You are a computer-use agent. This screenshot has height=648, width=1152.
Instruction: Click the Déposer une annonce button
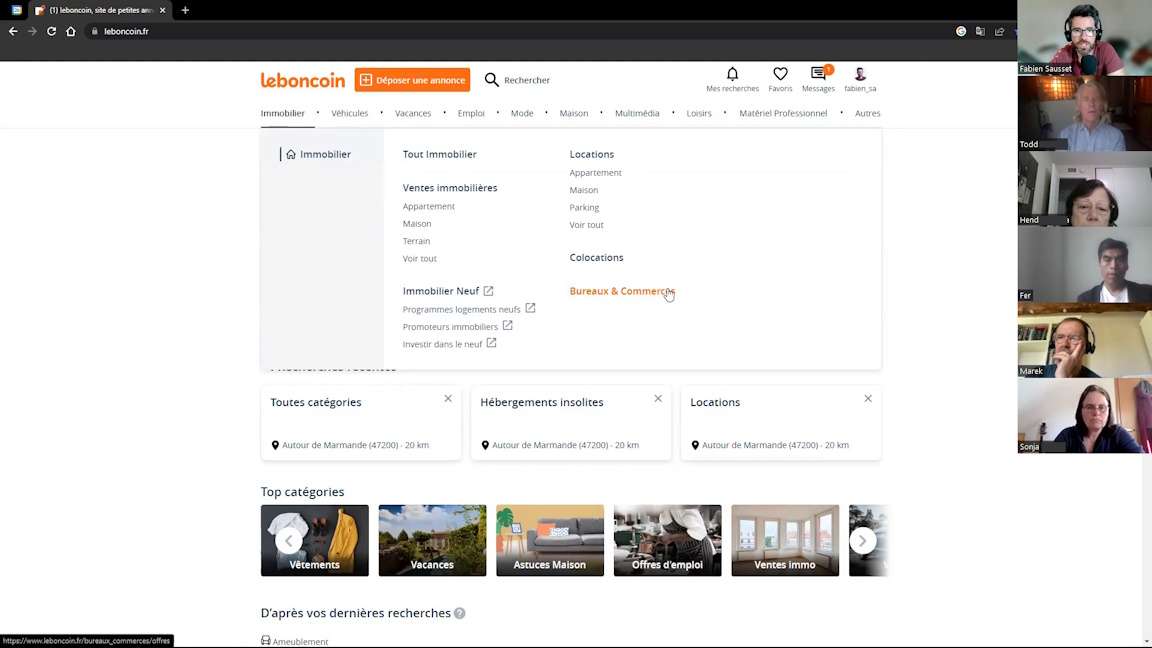point(412,80)
